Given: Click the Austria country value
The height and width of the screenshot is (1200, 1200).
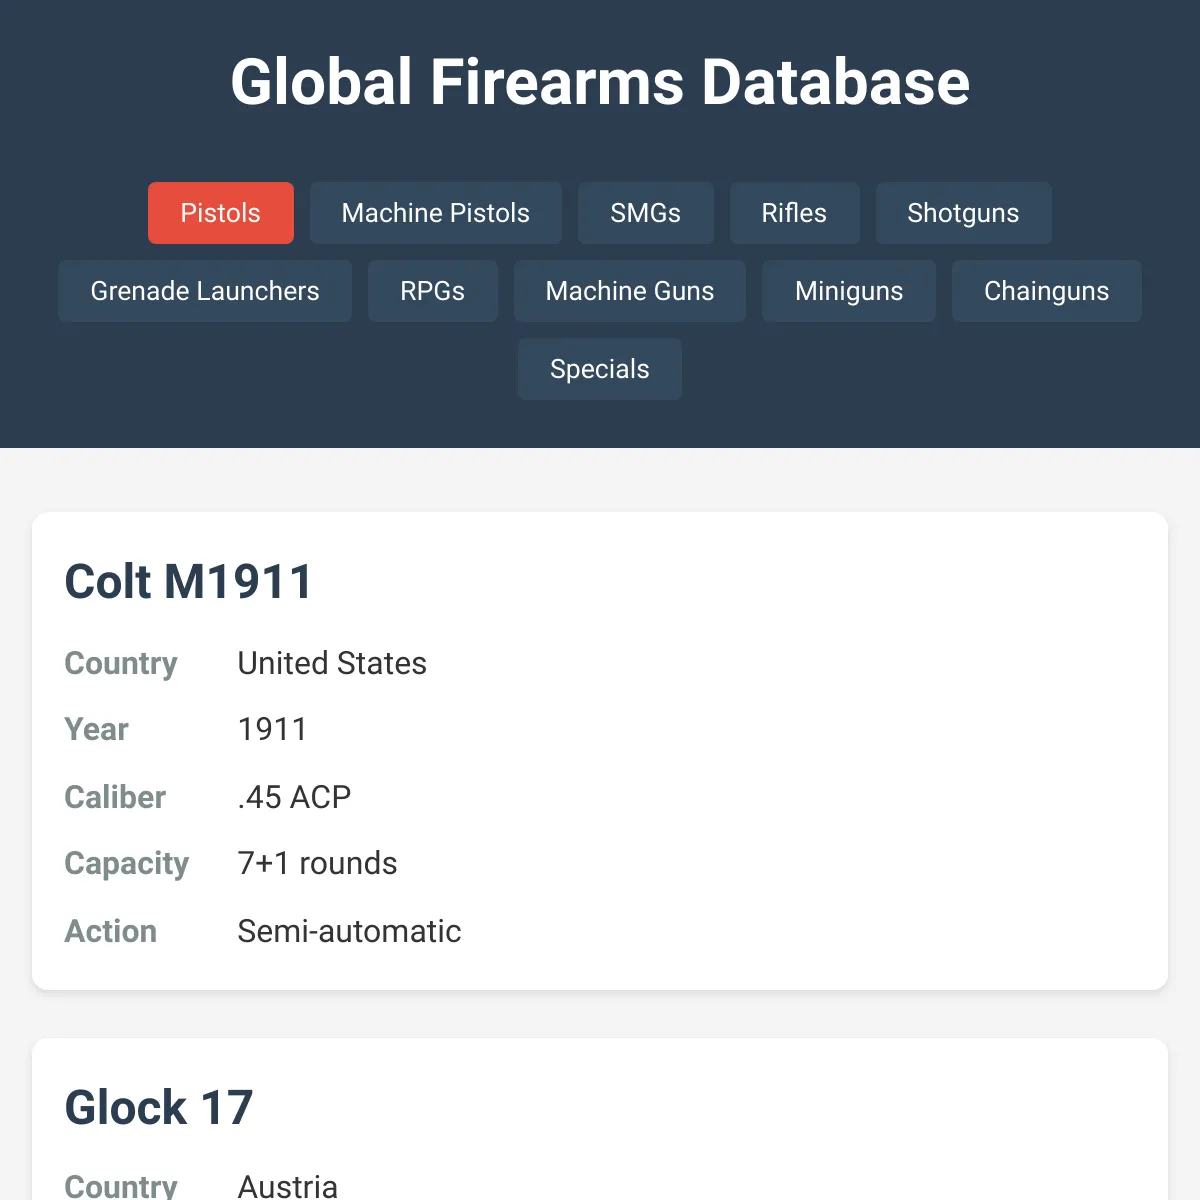Looking at the screenshot, I should click(287, 1188).
